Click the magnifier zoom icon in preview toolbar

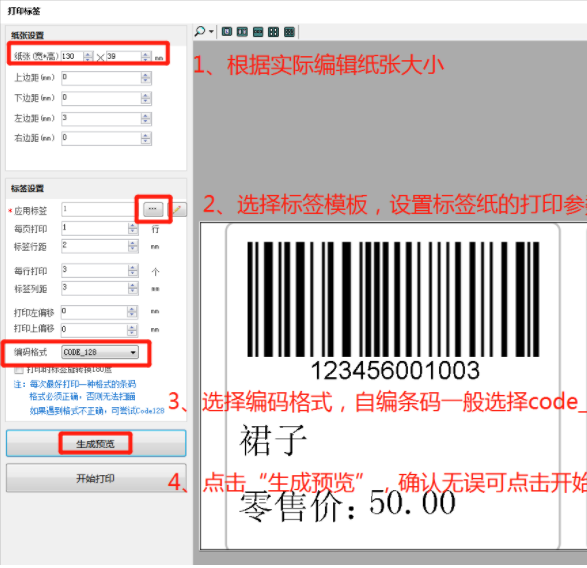point(200,31)
